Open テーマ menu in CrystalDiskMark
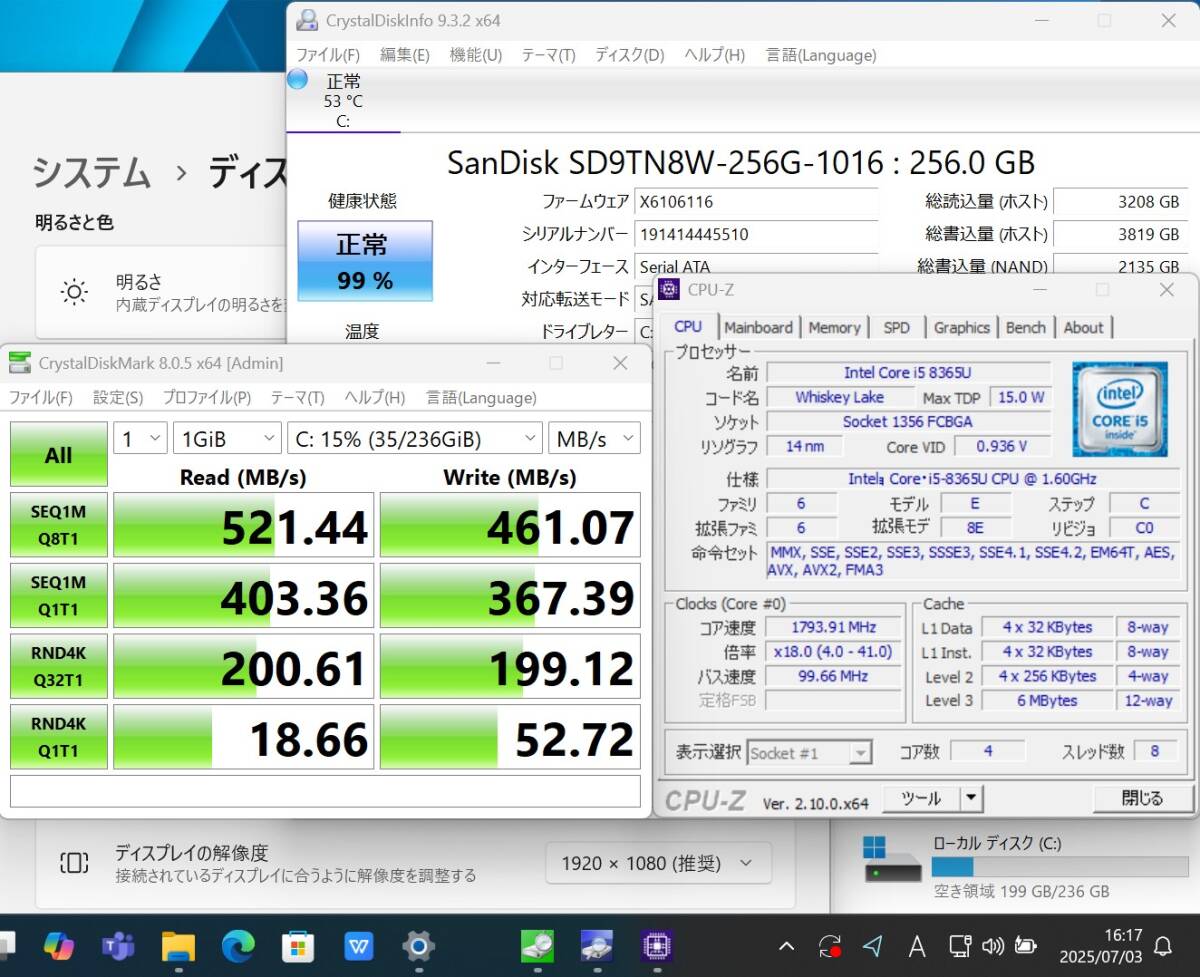 pyautogui.click(x=297, y=398)
